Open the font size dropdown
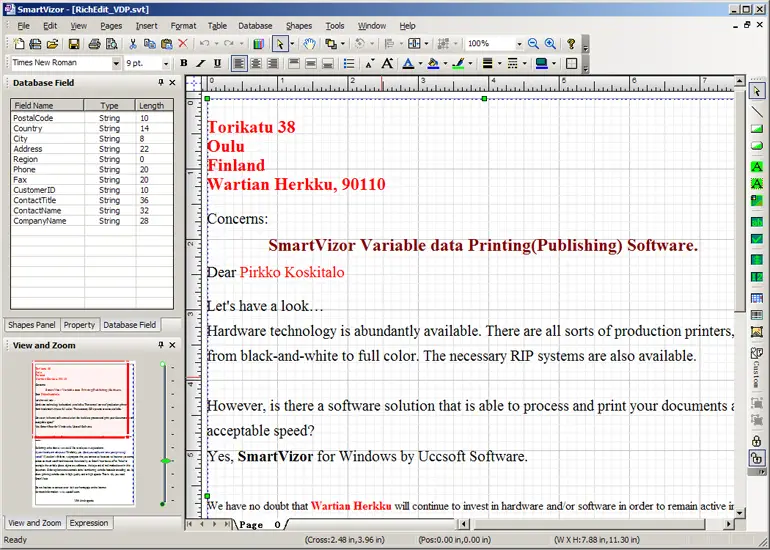 click(x=166, y=63)
